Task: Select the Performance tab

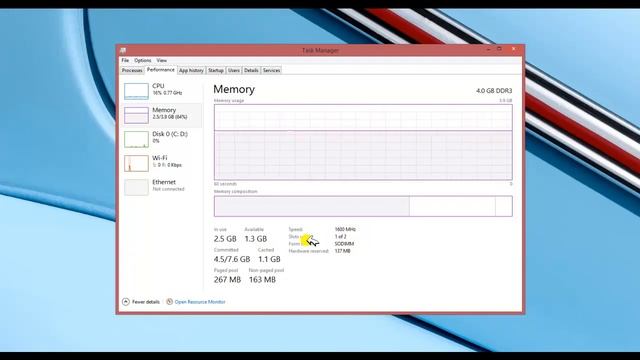Action: (161, 70)
